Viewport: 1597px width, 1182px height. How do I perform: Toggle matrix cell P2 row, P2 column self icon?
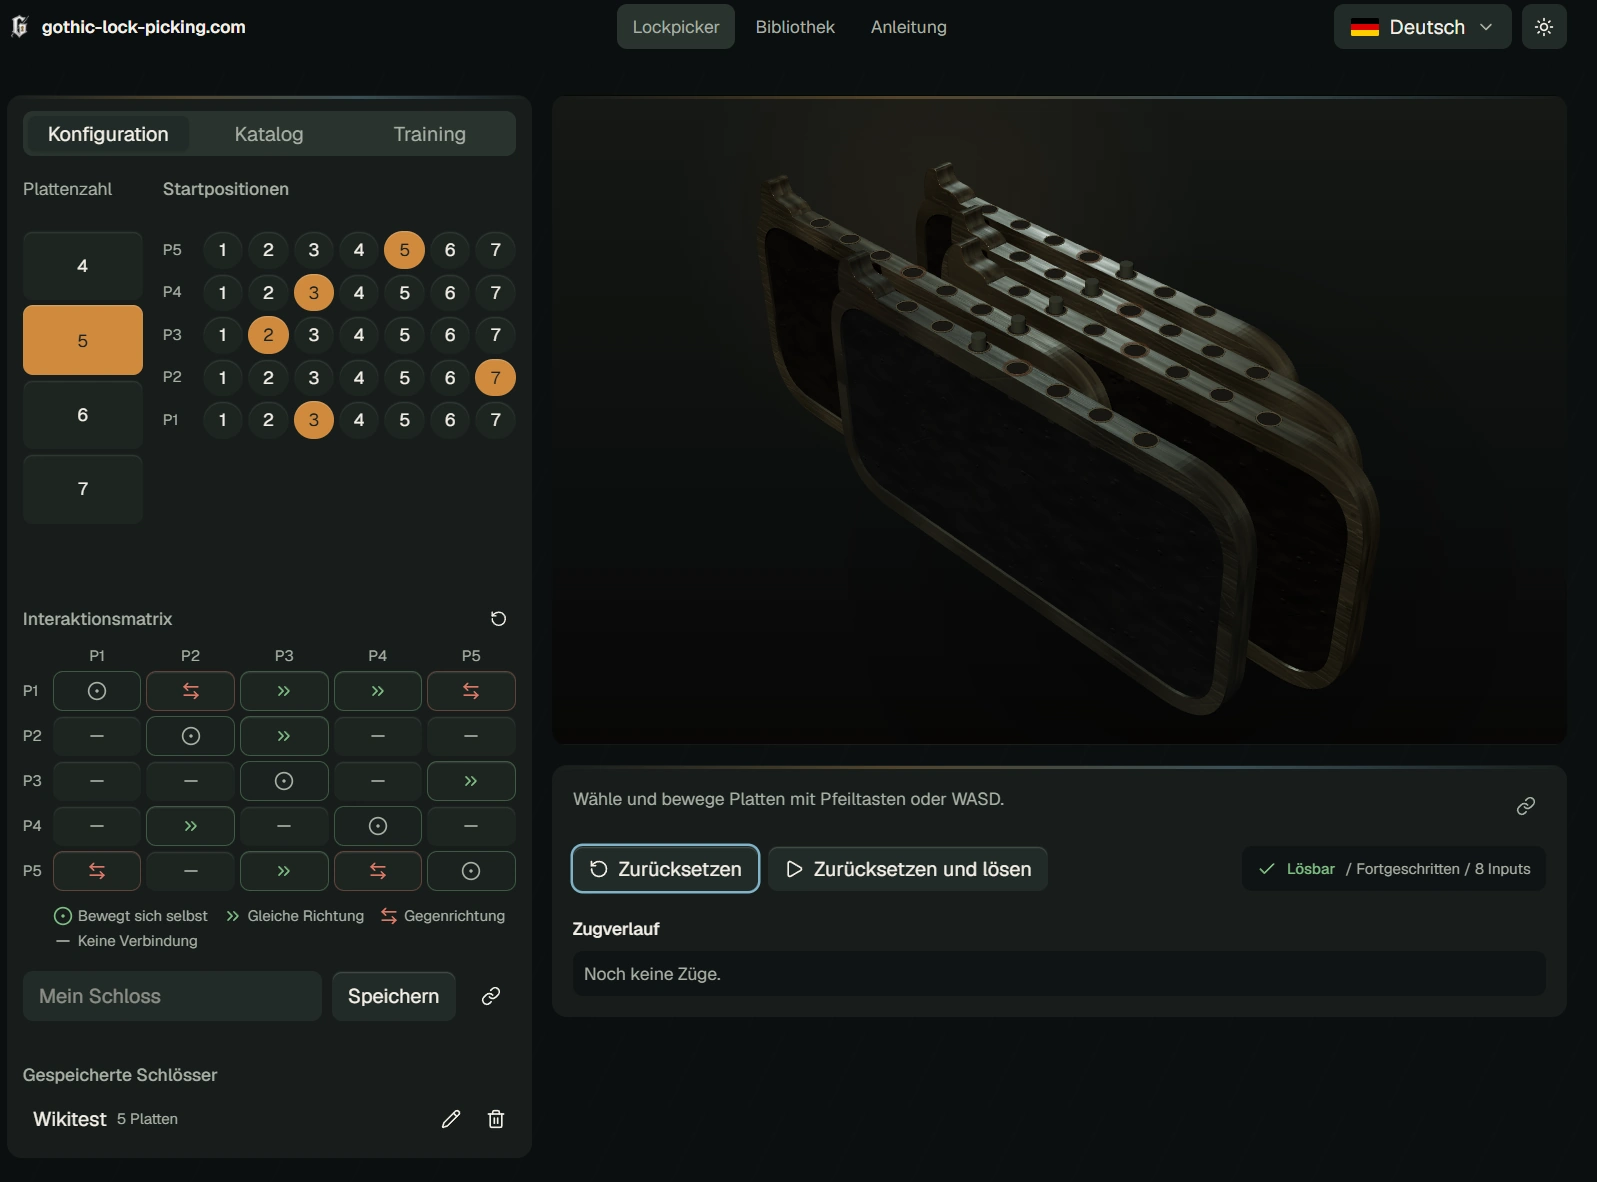click(x=191, y=736)
